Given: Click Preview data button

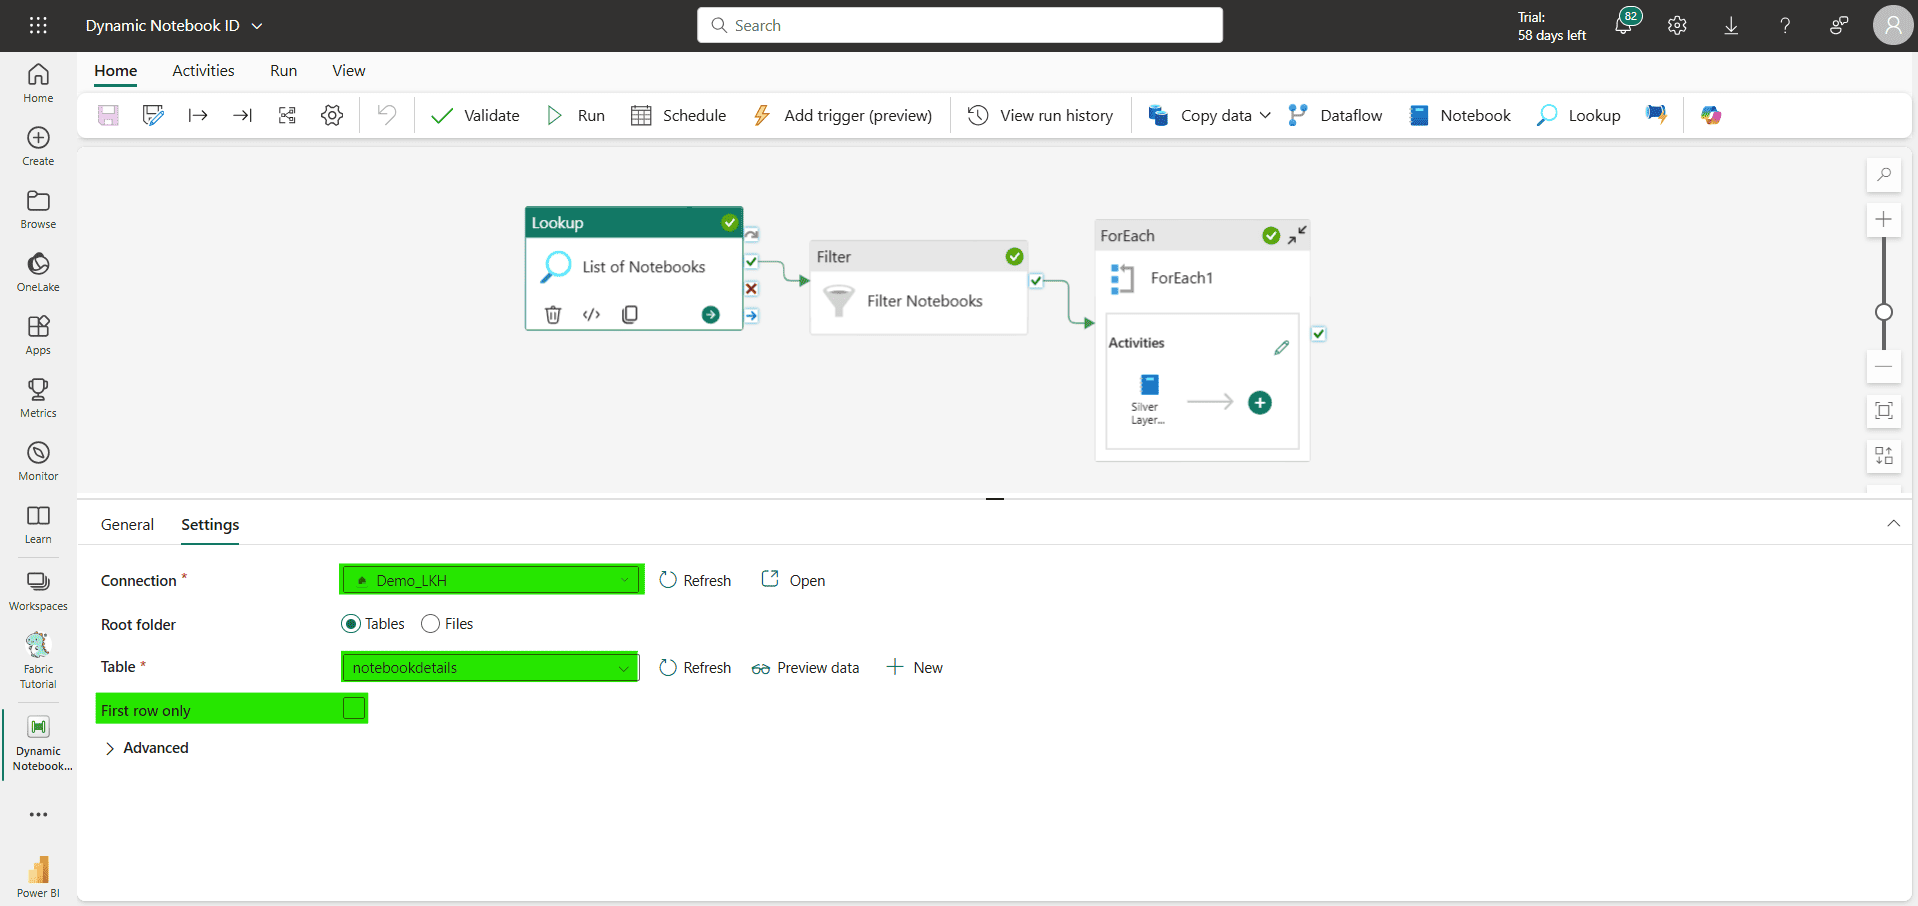Looking at the screenshot, I should tap(806, 668).
